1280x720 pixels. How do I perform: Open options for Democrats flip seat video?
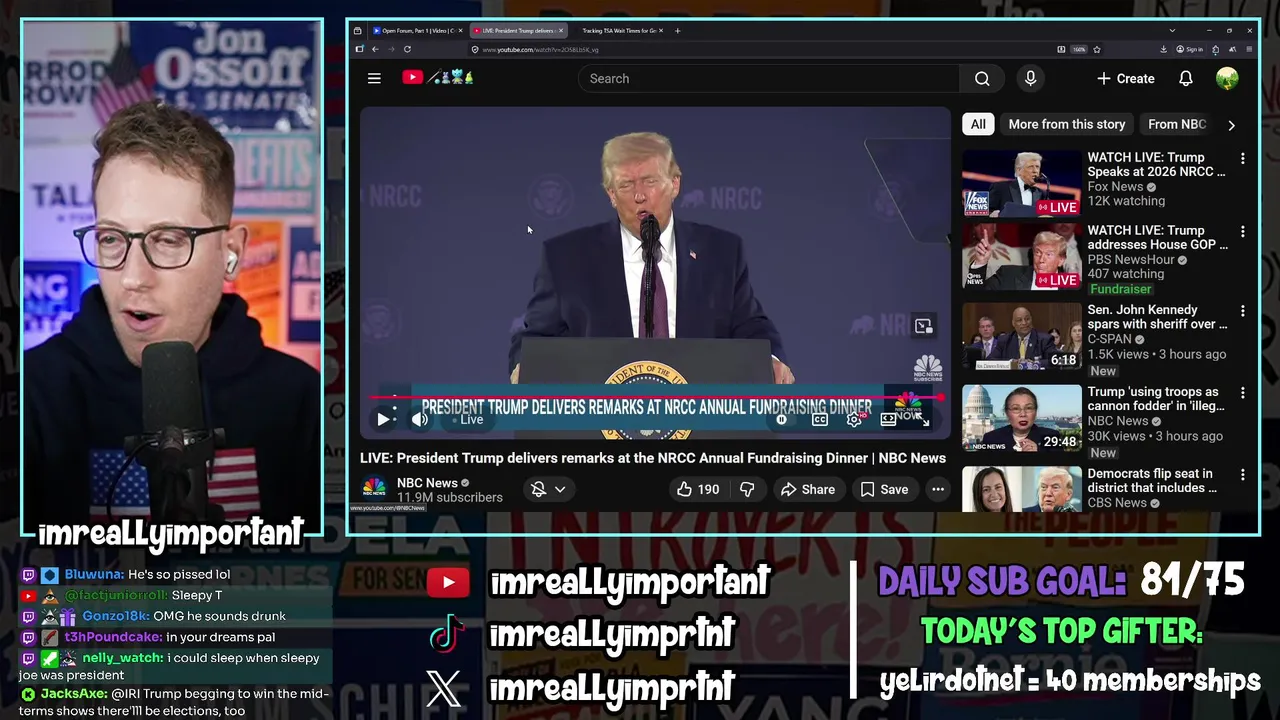click(1243, 475)
